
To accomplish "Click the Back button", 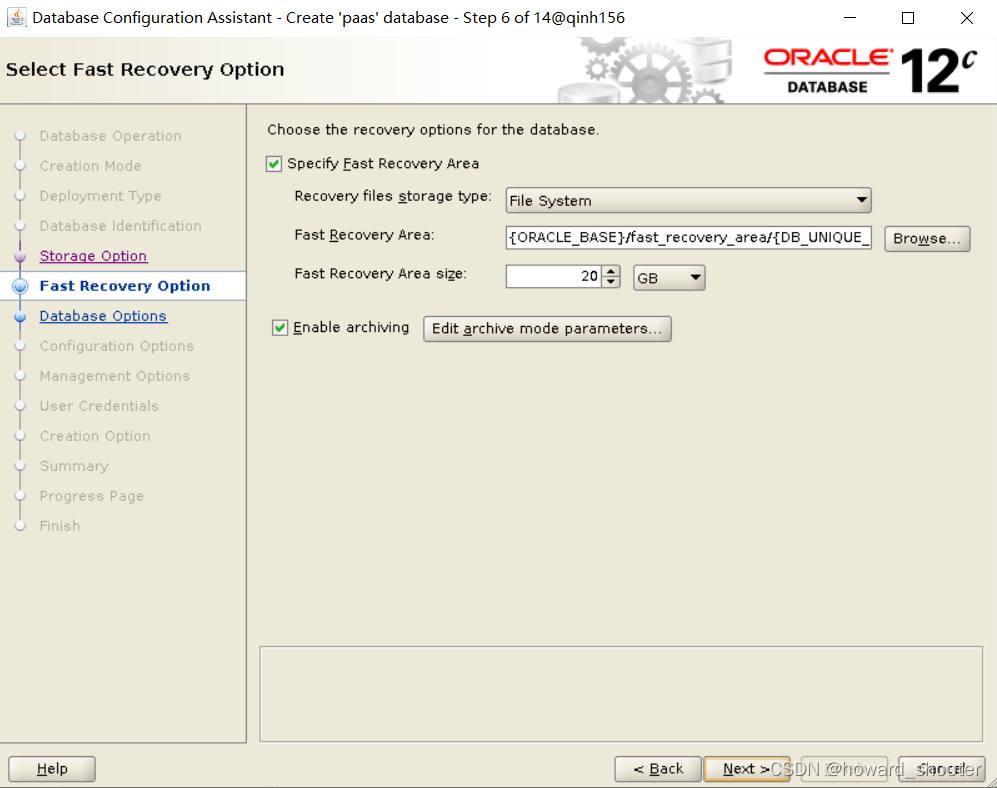I will (x=657, y=768).
